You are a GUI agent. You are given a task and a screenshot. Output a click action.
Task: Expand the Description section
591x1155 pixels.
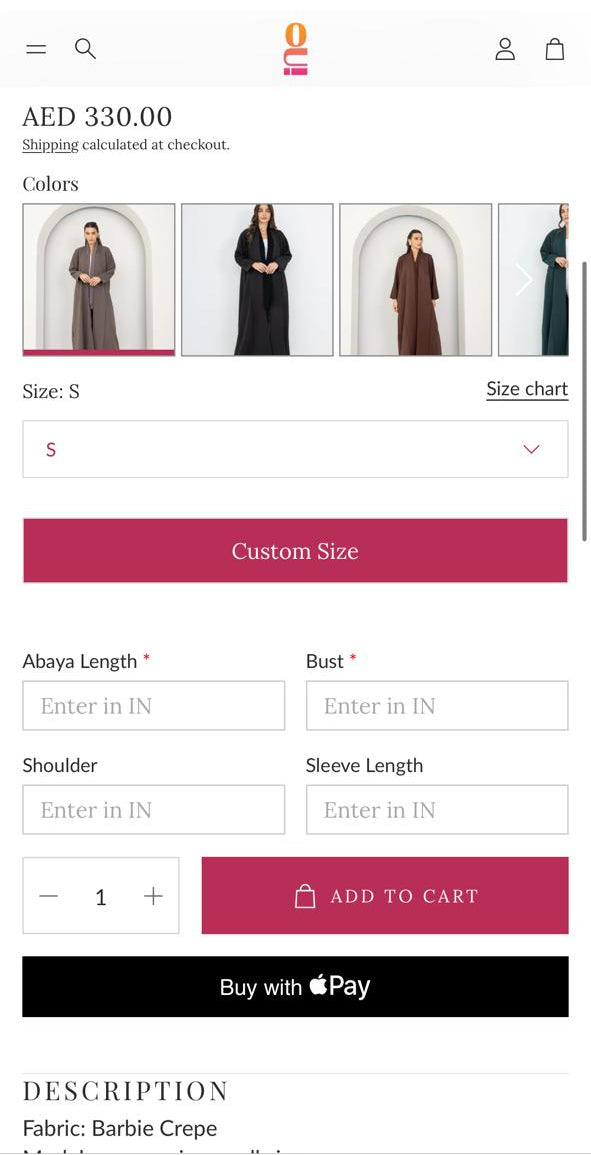124,1091
